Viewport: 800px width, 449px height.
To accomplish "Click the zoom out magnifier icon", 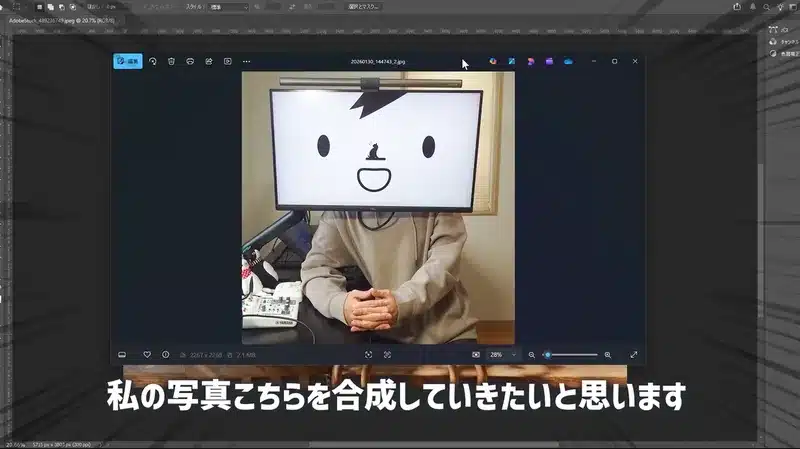I will pyautogui.click(x=532, y=354).
